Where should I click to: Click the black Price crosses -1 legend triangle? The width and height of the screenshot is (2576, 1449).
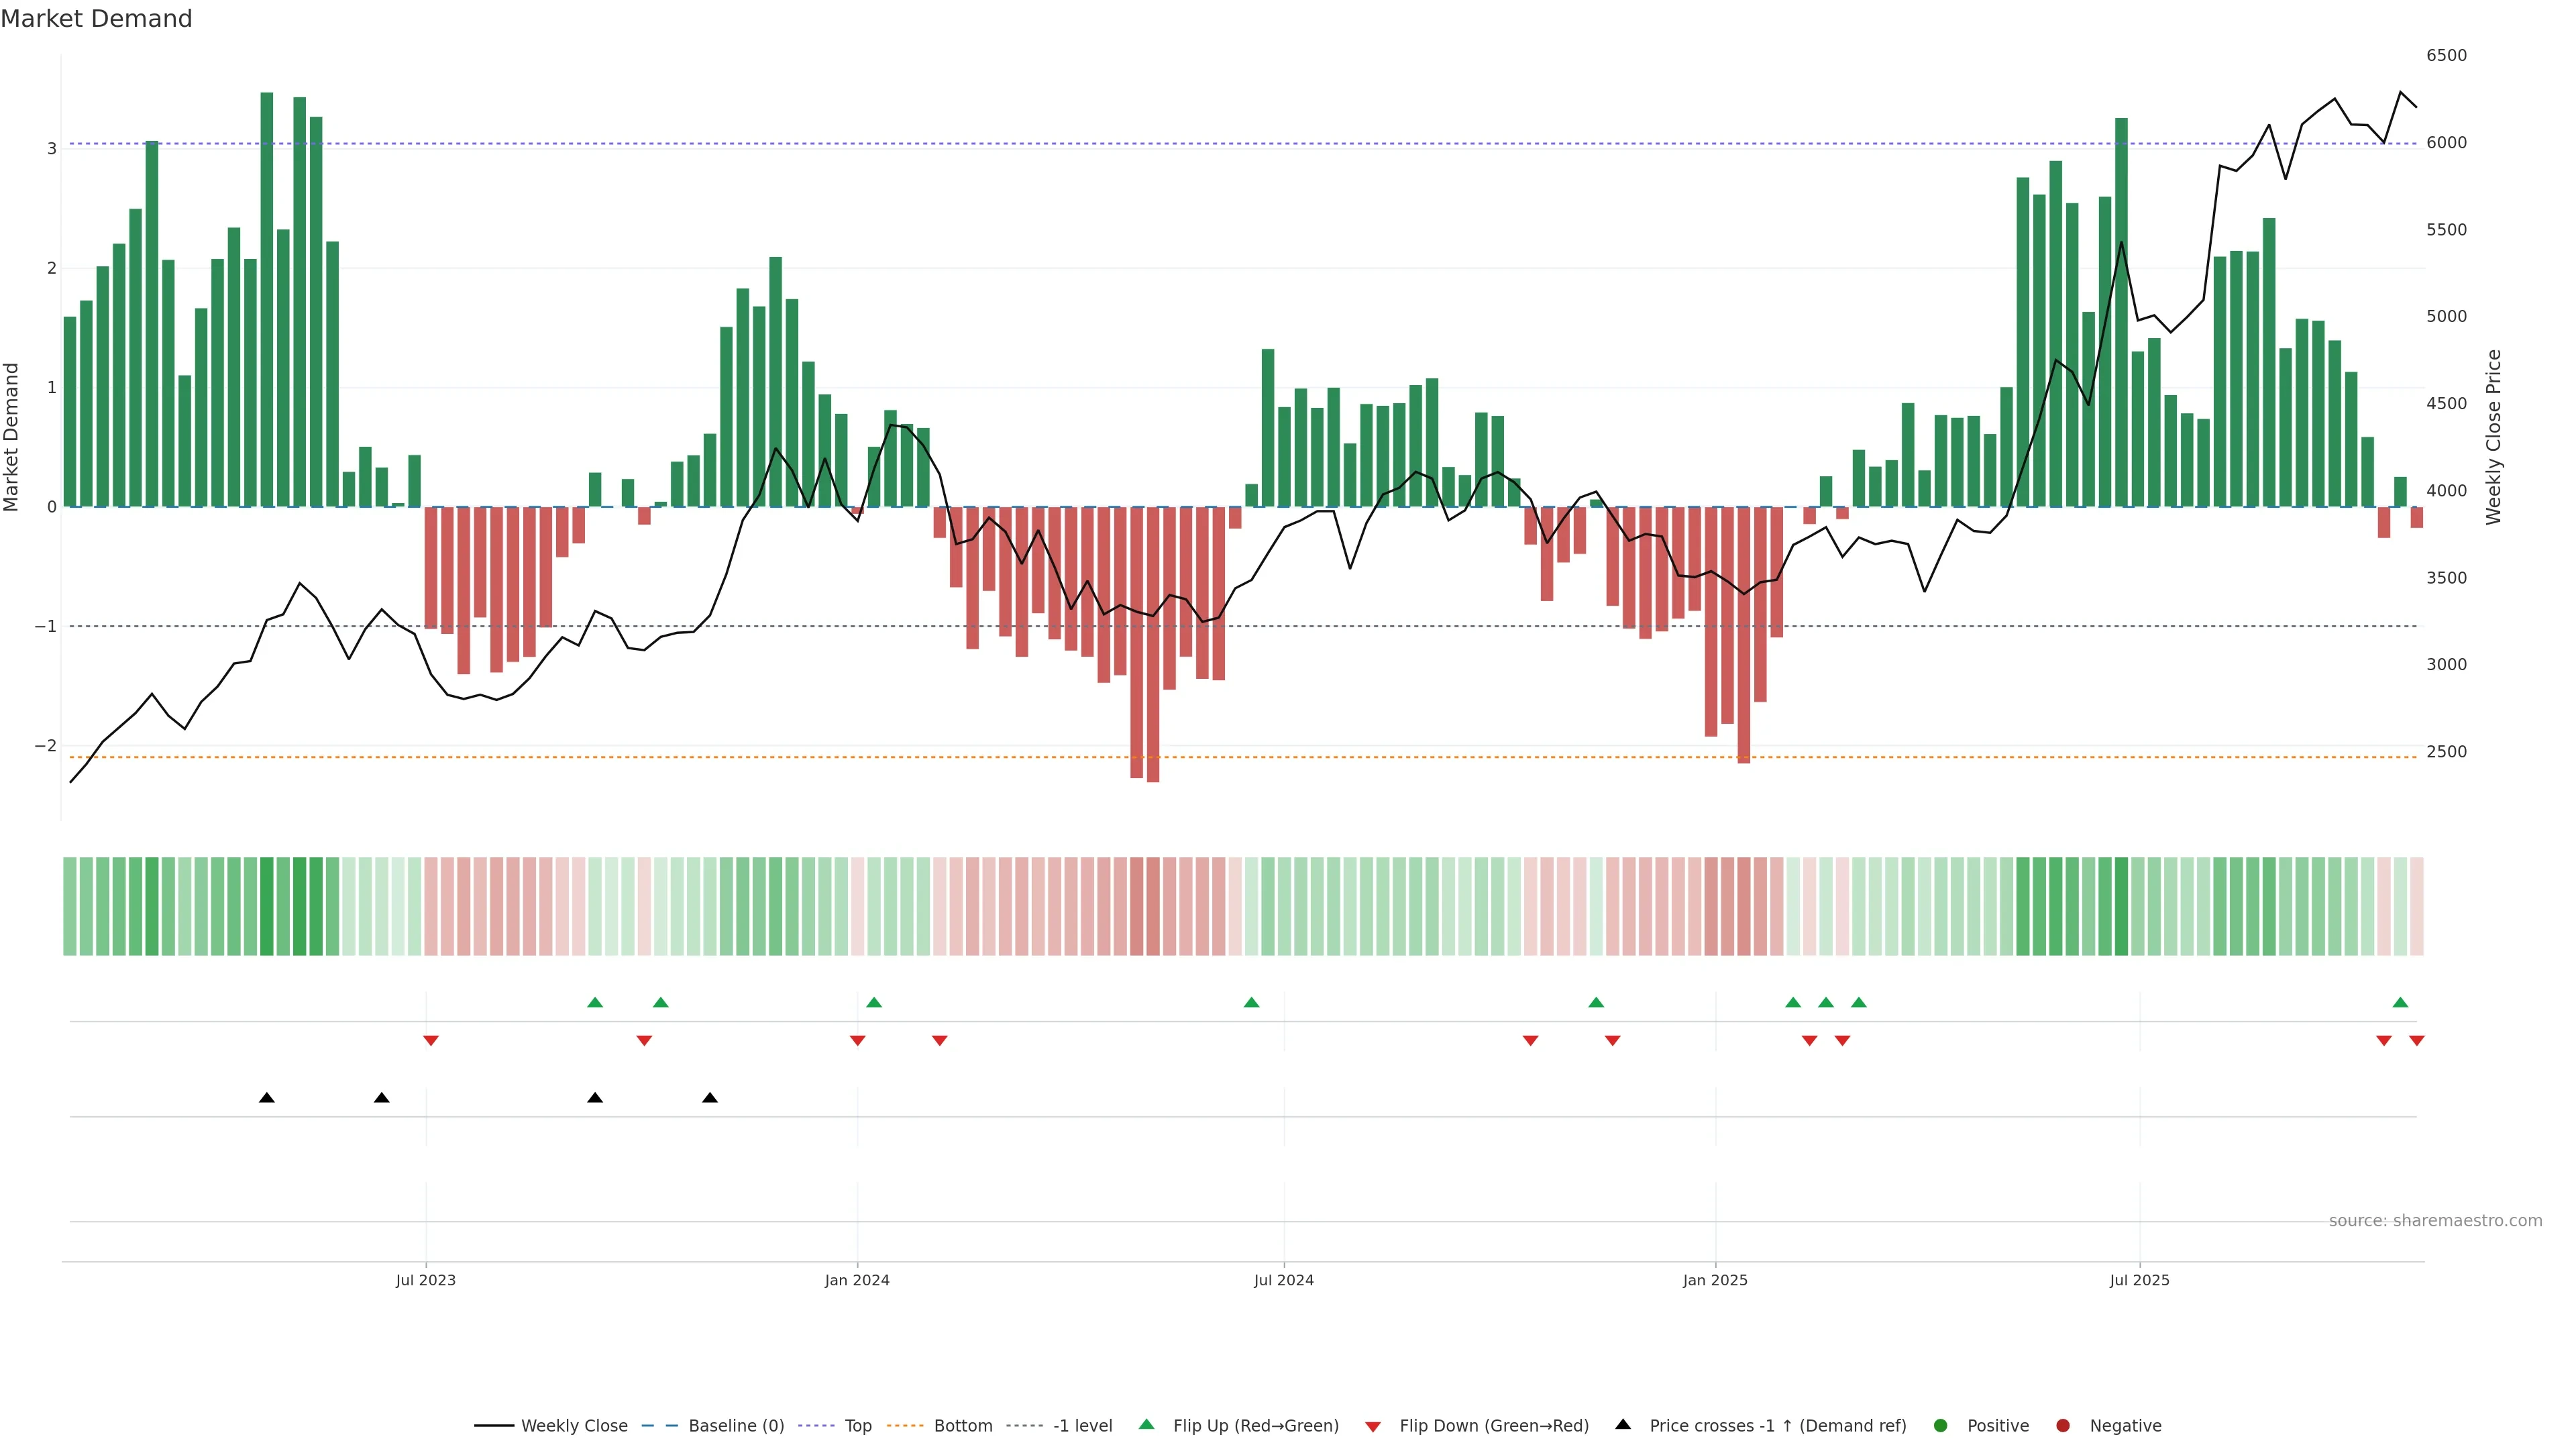pos(1623,1424)
